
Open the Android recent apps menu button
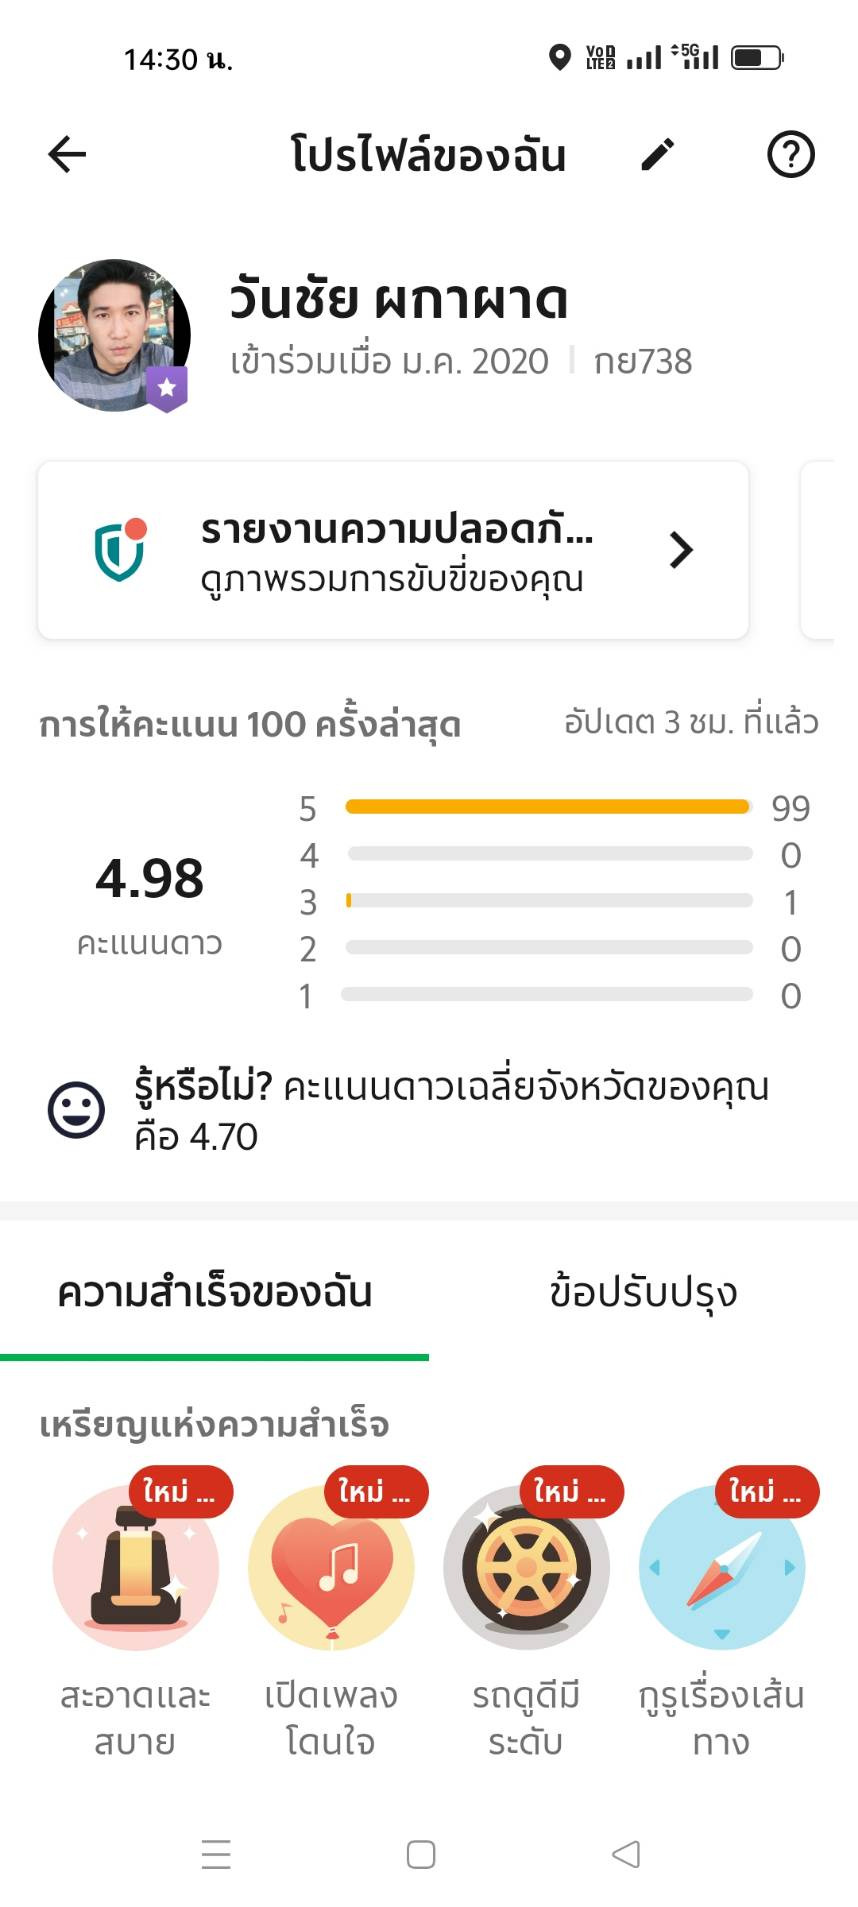(x=216, y=1854)
